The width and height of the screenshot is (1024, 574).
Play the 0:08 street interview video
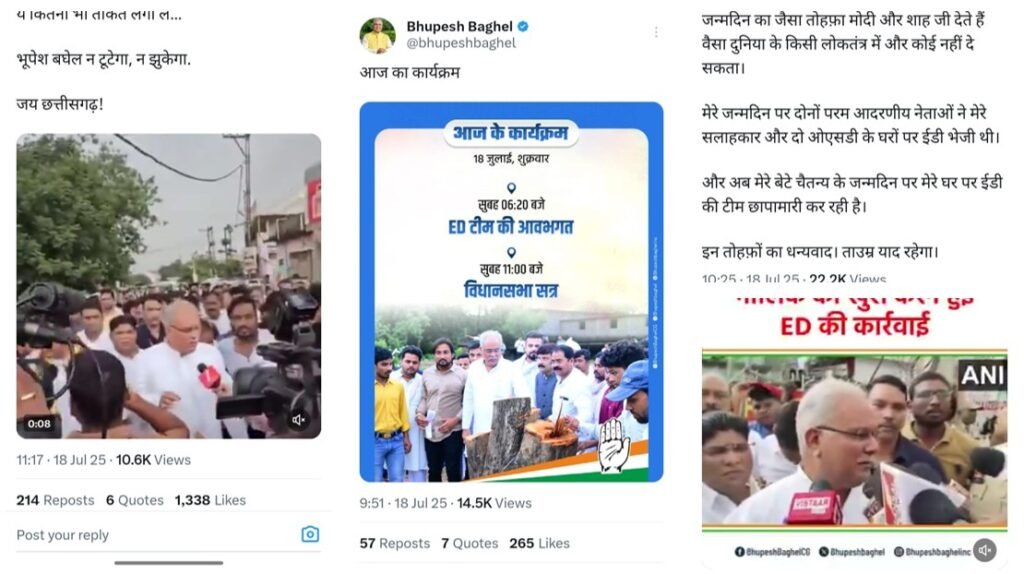click(168, 286)
